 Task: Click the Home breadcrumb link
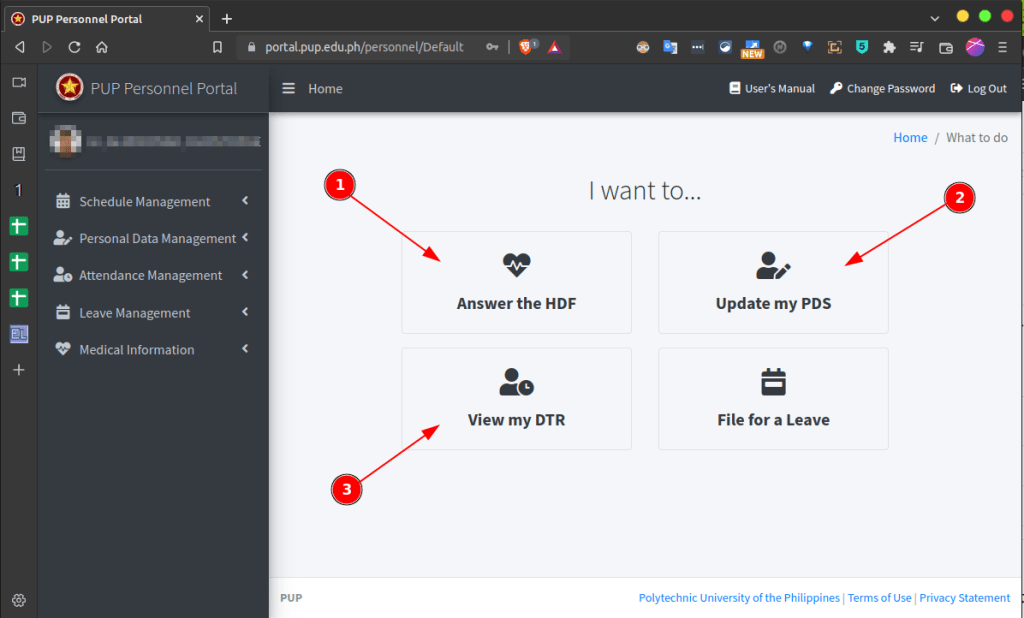910,138
